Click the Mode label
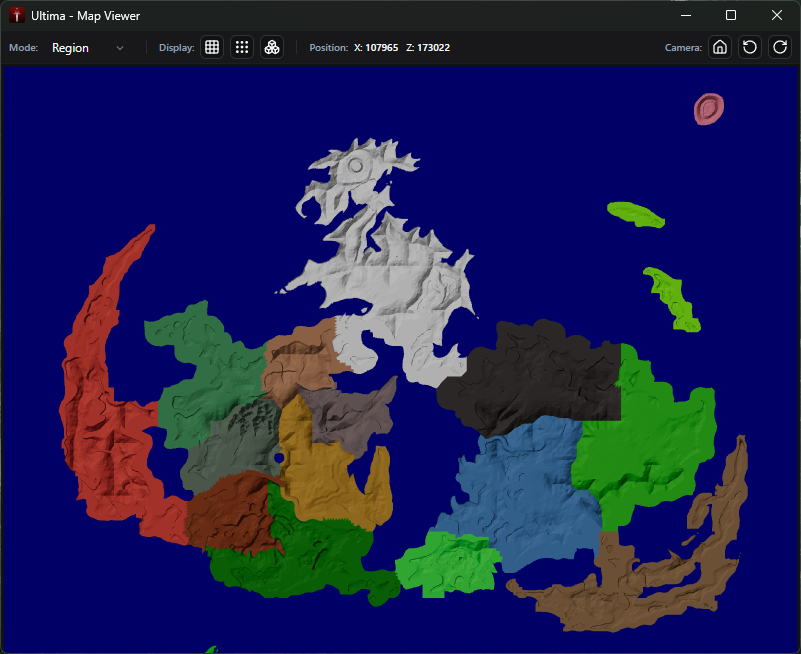The image size is (801, 654). coord(23,48)
